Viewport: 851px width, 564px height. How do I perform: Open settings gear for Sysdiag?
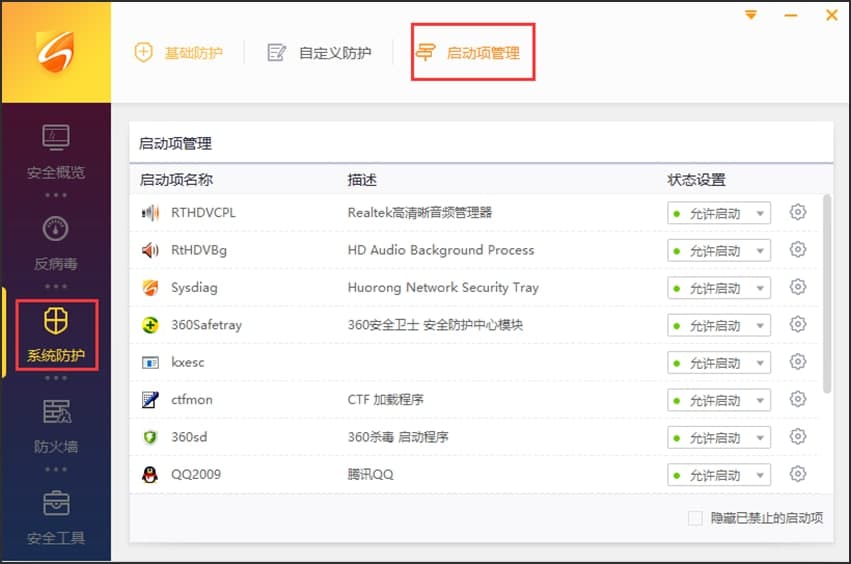tap(797, 287)
